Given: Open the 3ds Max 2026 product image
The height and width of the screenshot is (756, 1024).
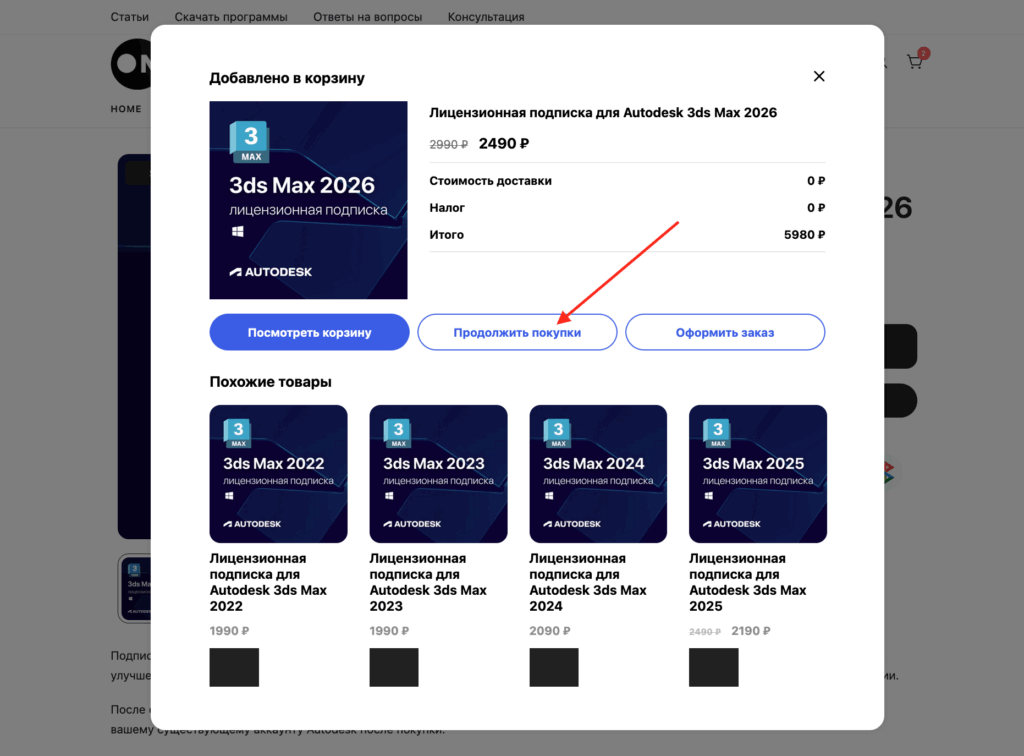Looking at the screenshot, I should click(308, 200).
